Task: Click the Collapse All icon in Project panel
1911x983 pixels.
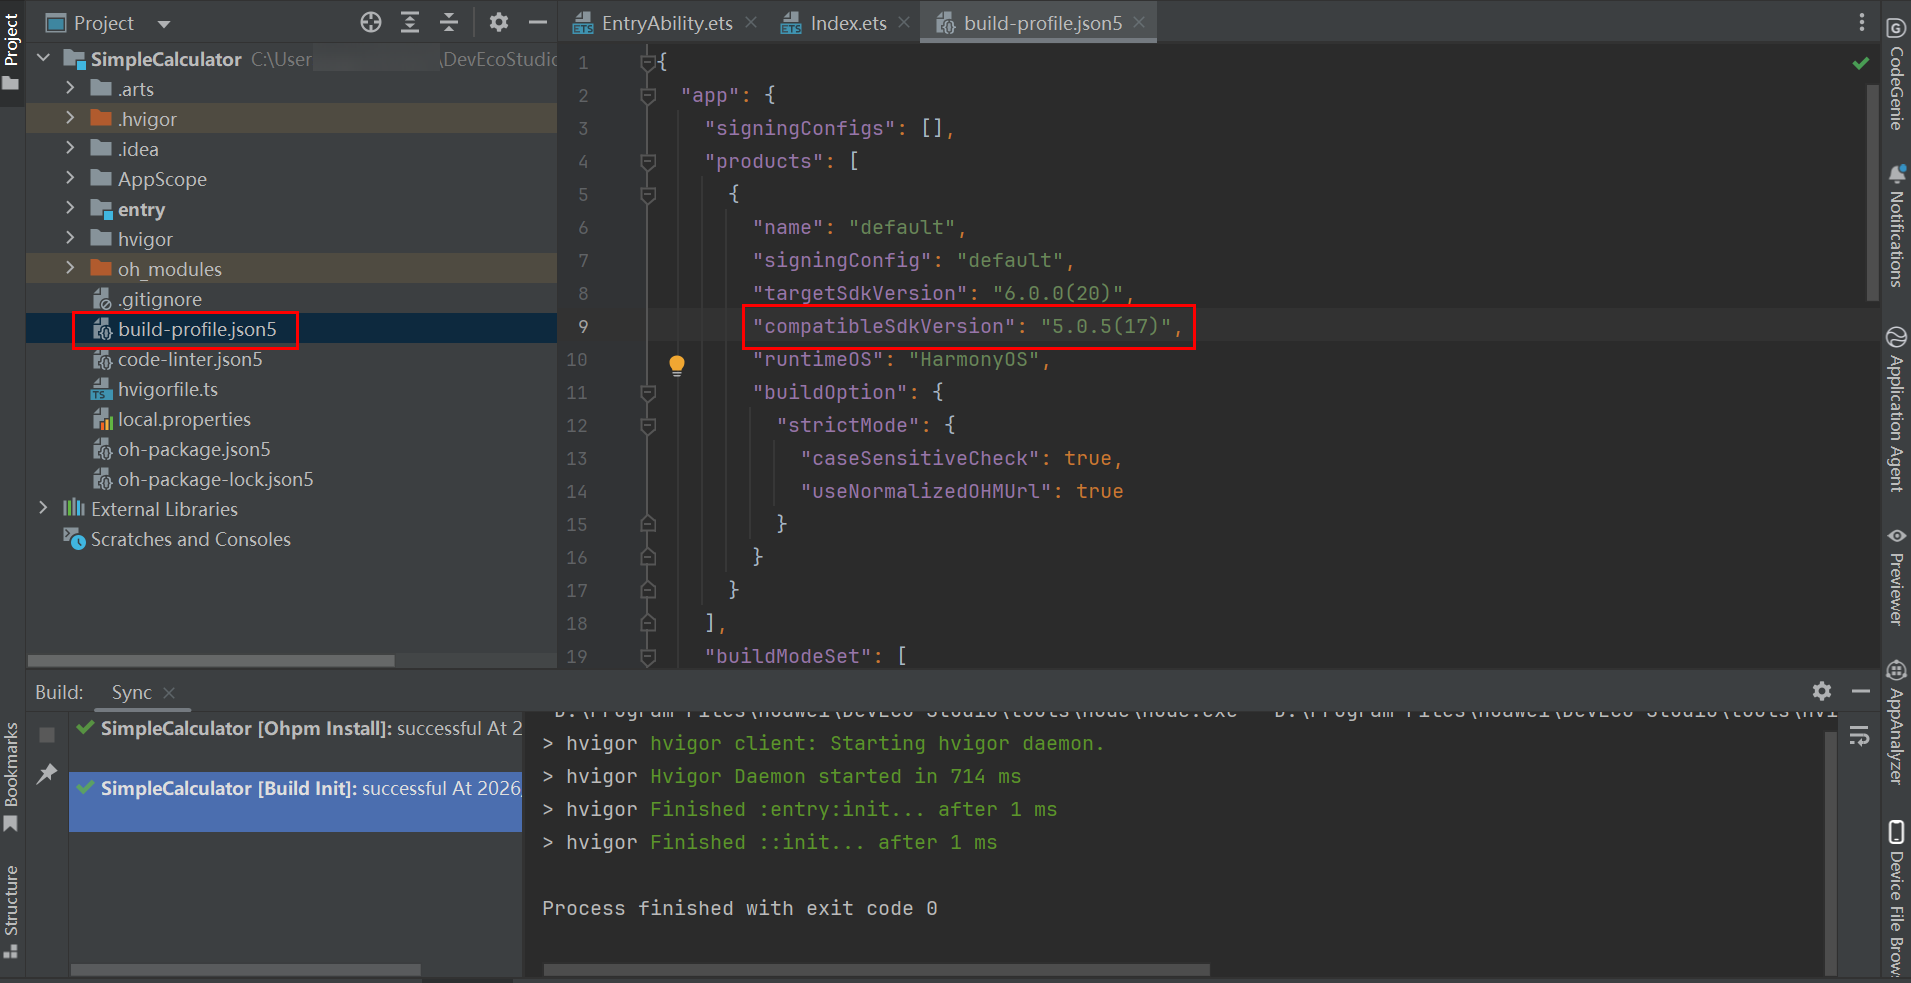Action: pos(449,22)
